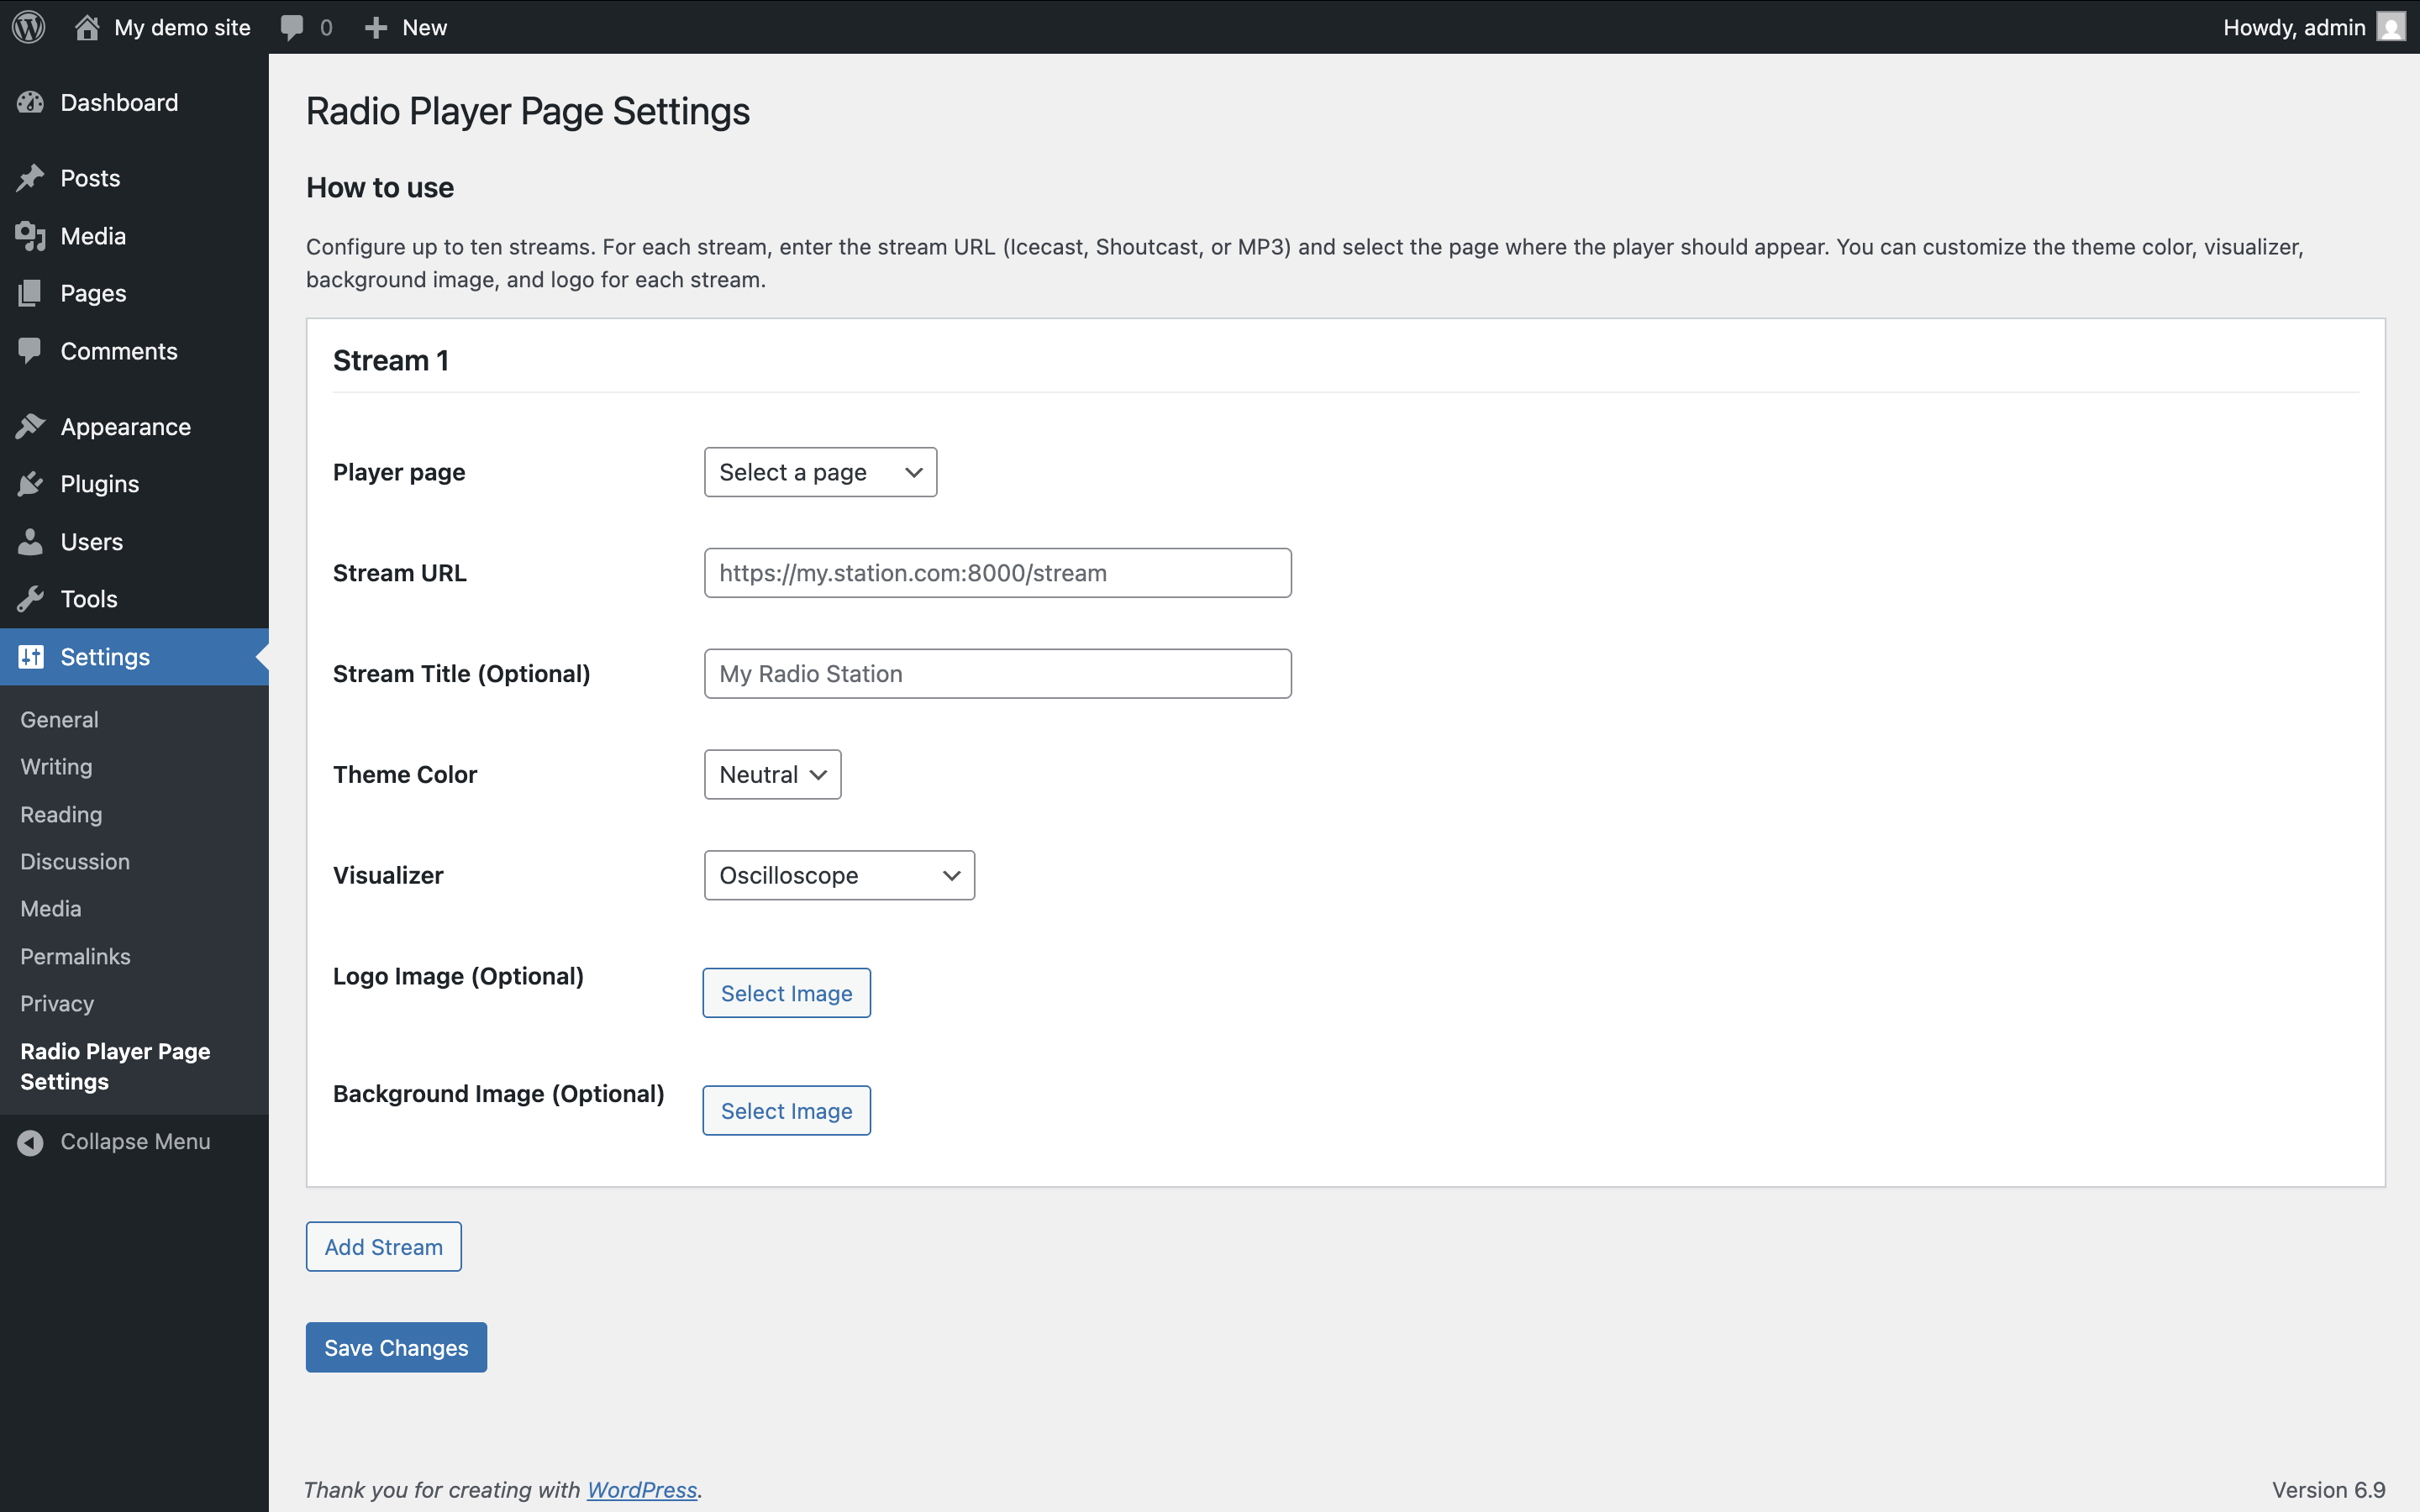The image size is (2420, 1512).
Task: Change the Visualizer from Oscilloscope
Action: tap(839, 874)
